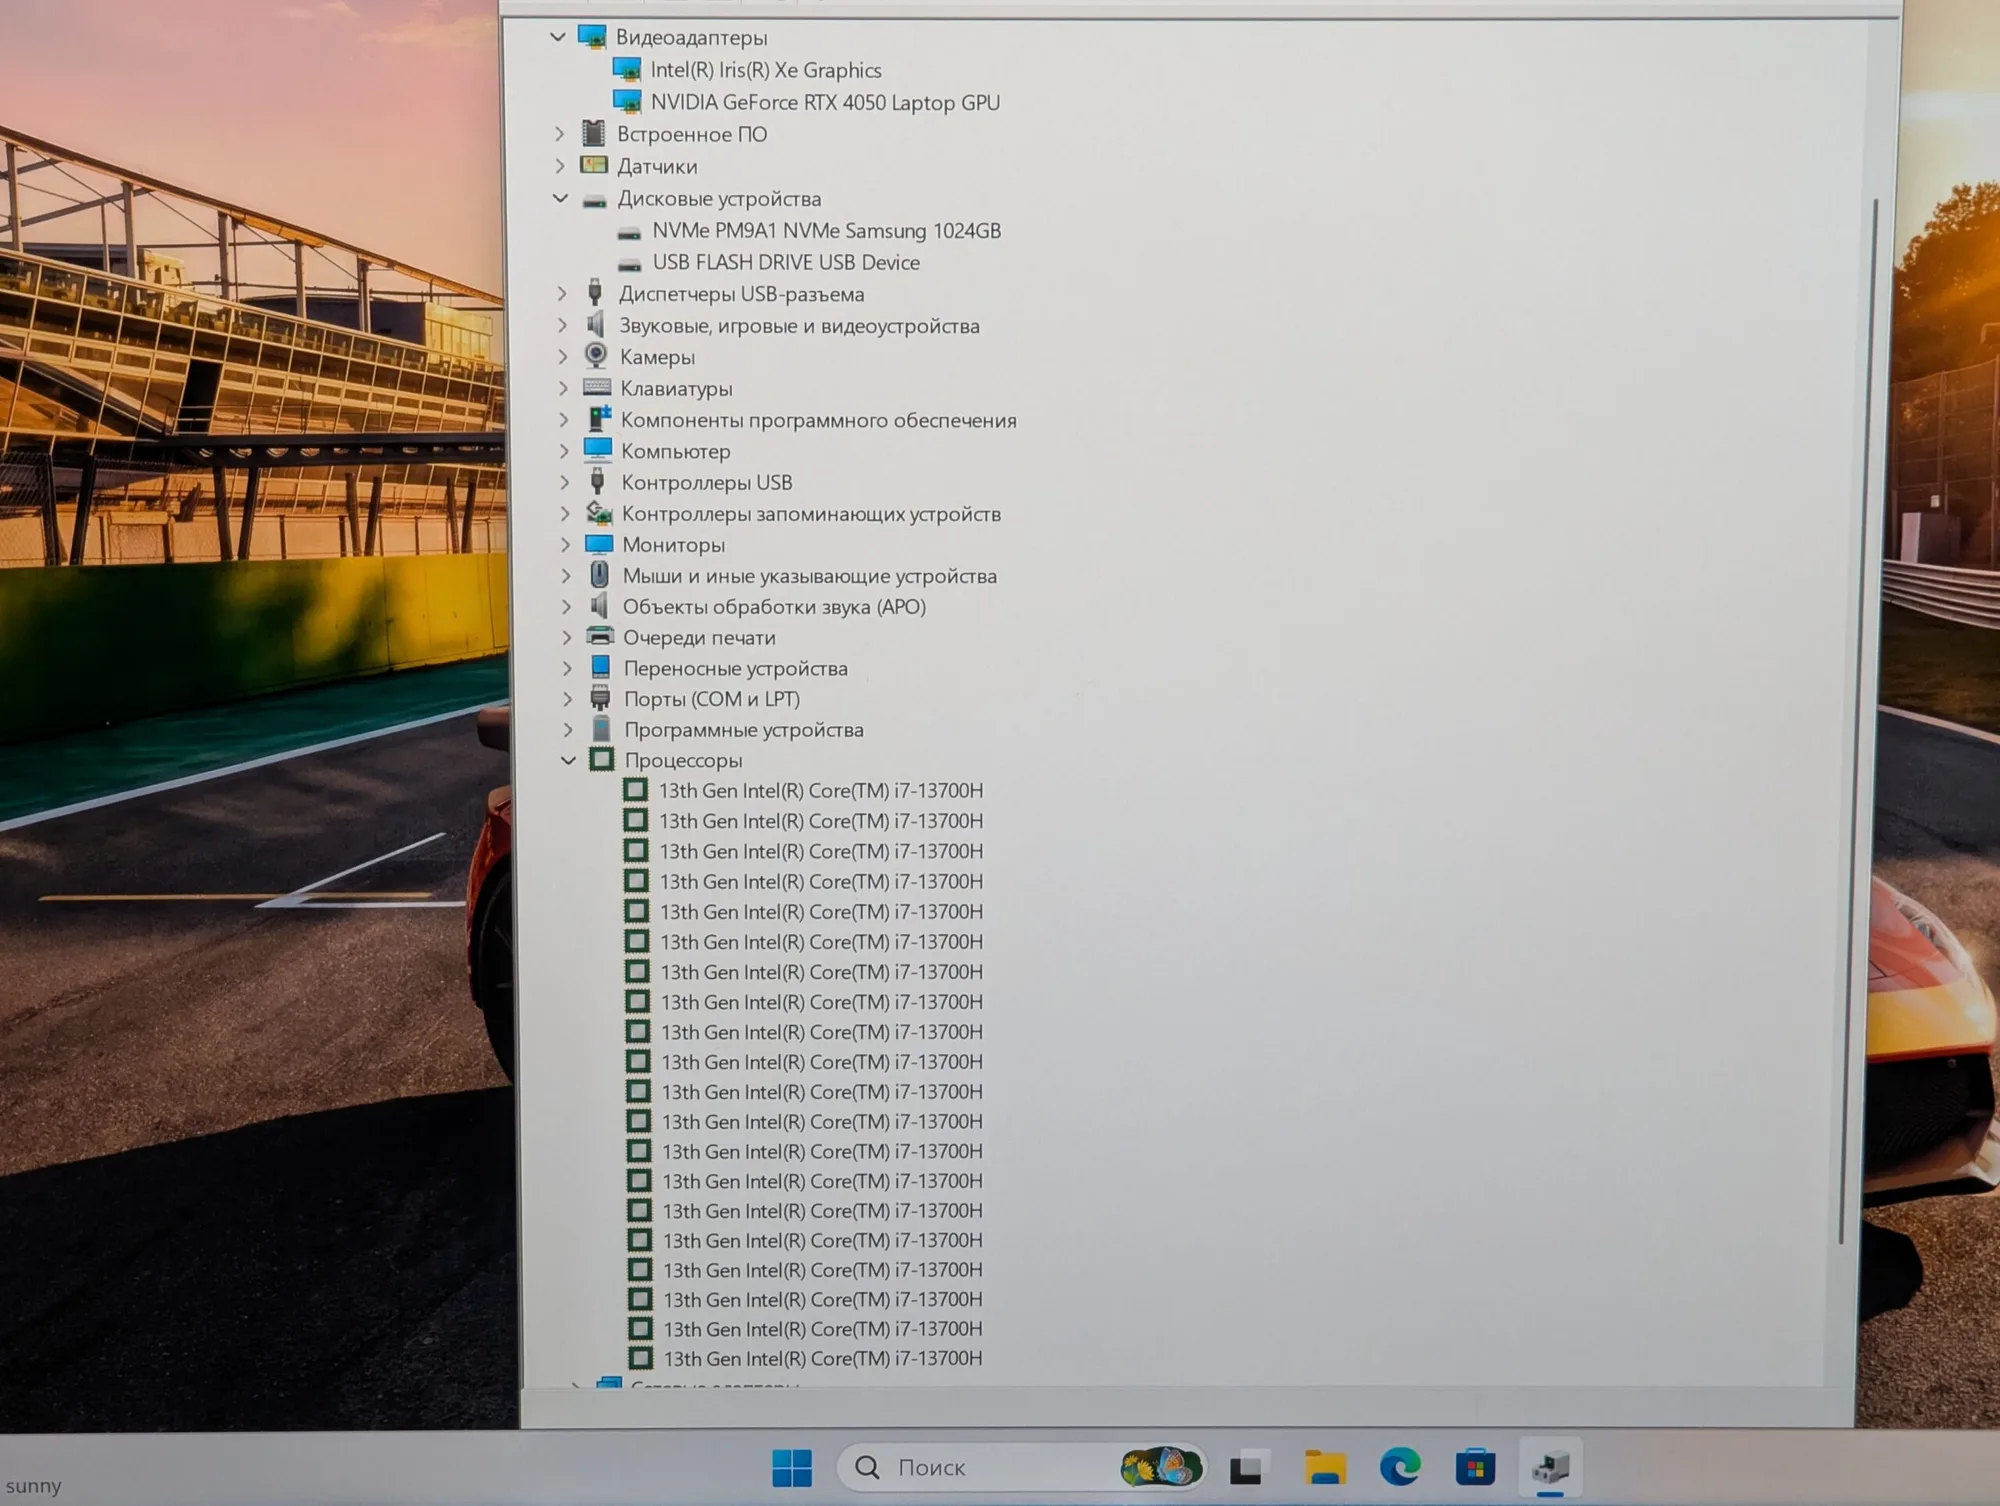Click the Видеоадаптеры monitor icon

click(x=592, y=37)
